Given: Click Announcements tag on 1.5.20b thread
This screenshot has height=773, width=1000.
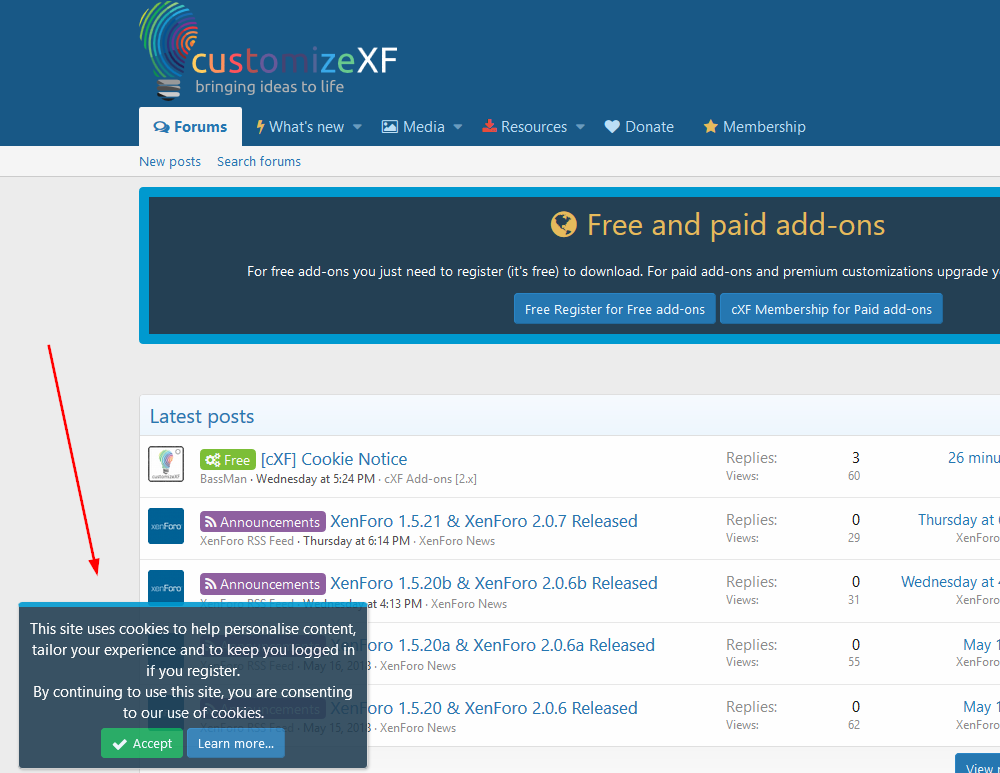Looking at the screenshot, I should [262, 584].
